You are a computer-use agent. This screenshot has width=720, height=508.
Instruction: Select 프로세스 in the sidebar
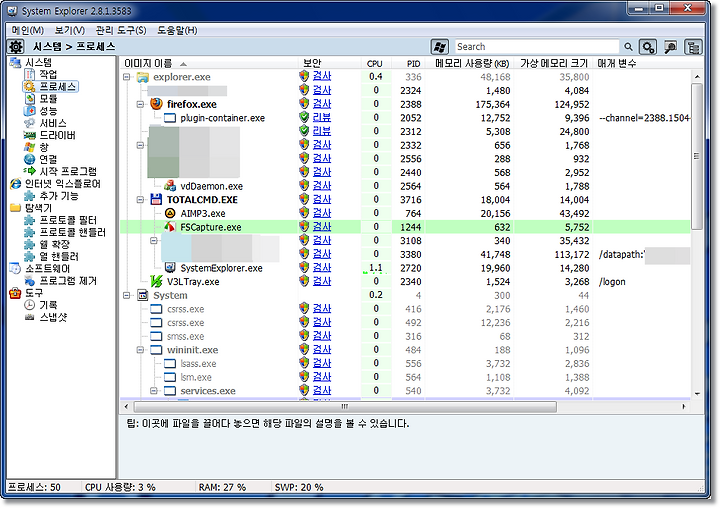coord(58,86)
